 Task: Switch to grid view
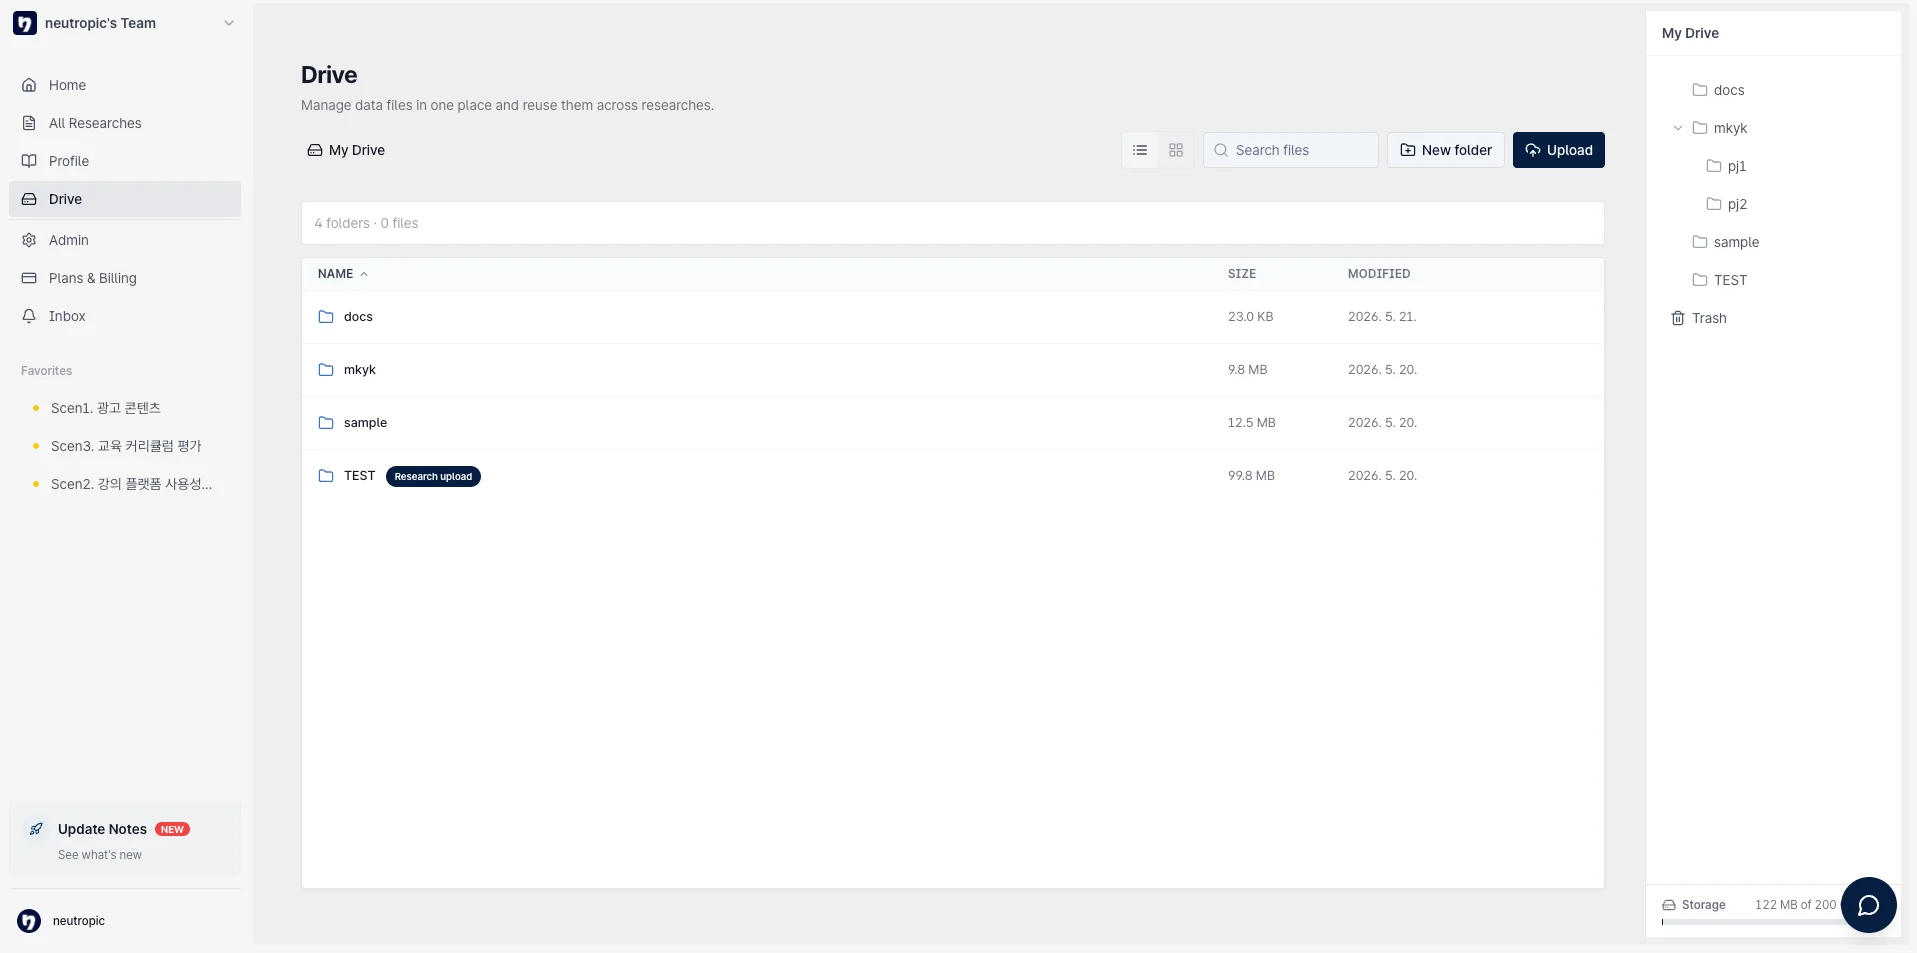click(1176, 150)
